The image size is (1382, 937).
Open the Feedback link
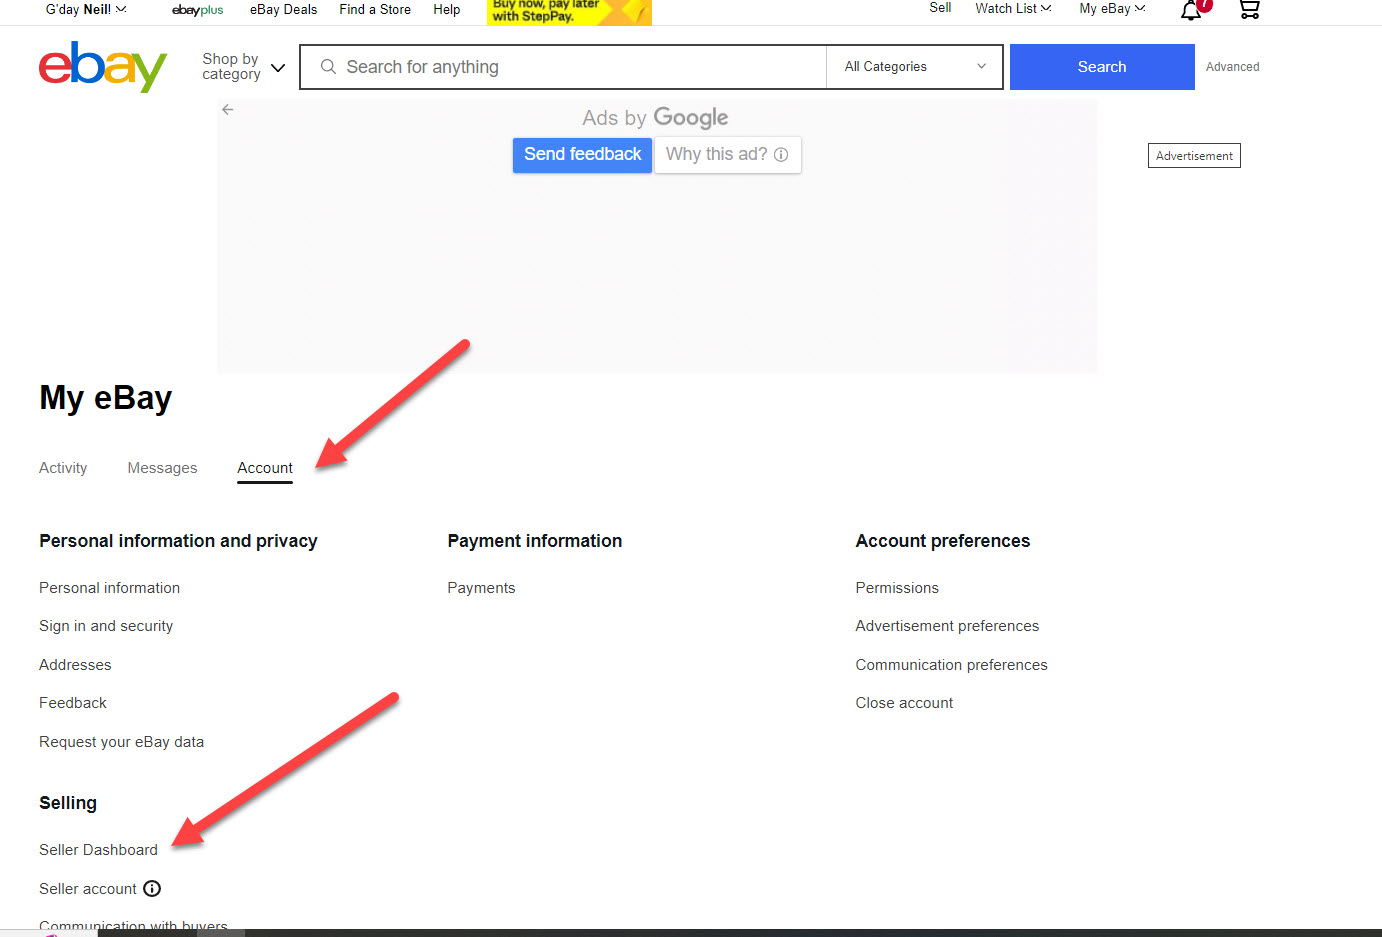(x=72, y=703)
